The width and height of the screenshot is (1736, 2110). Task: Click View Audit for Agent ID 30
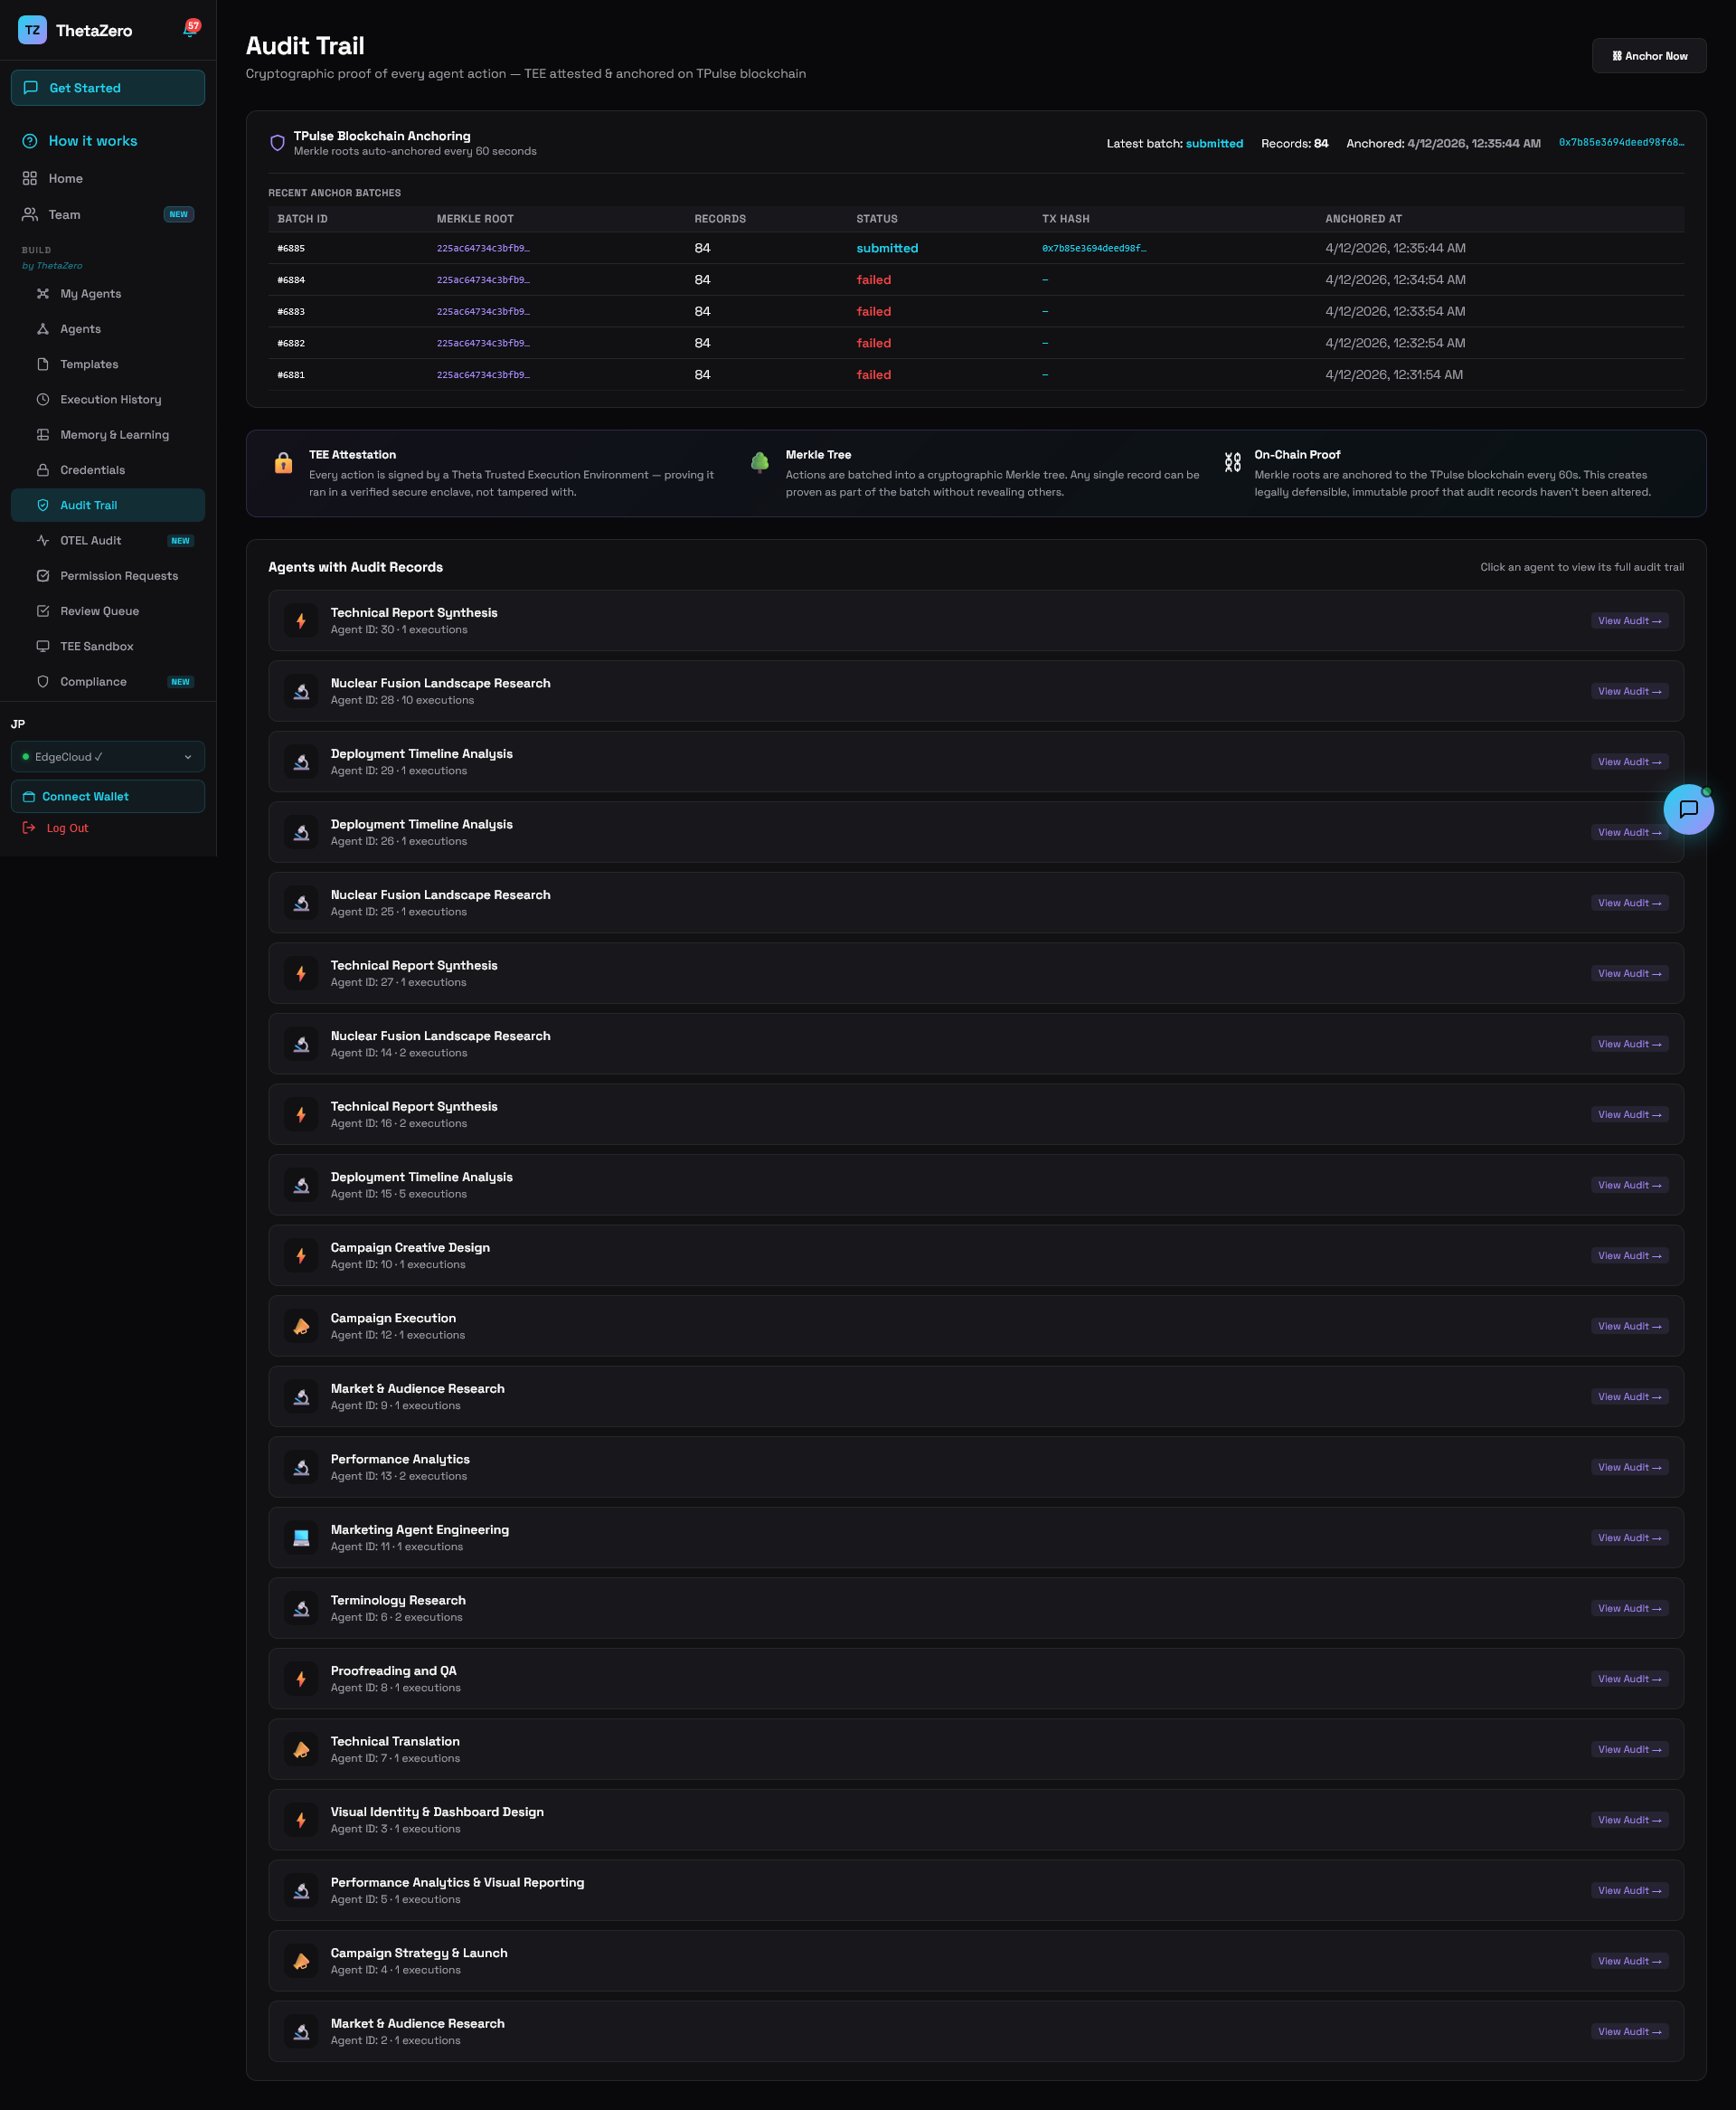[1628, 621]
